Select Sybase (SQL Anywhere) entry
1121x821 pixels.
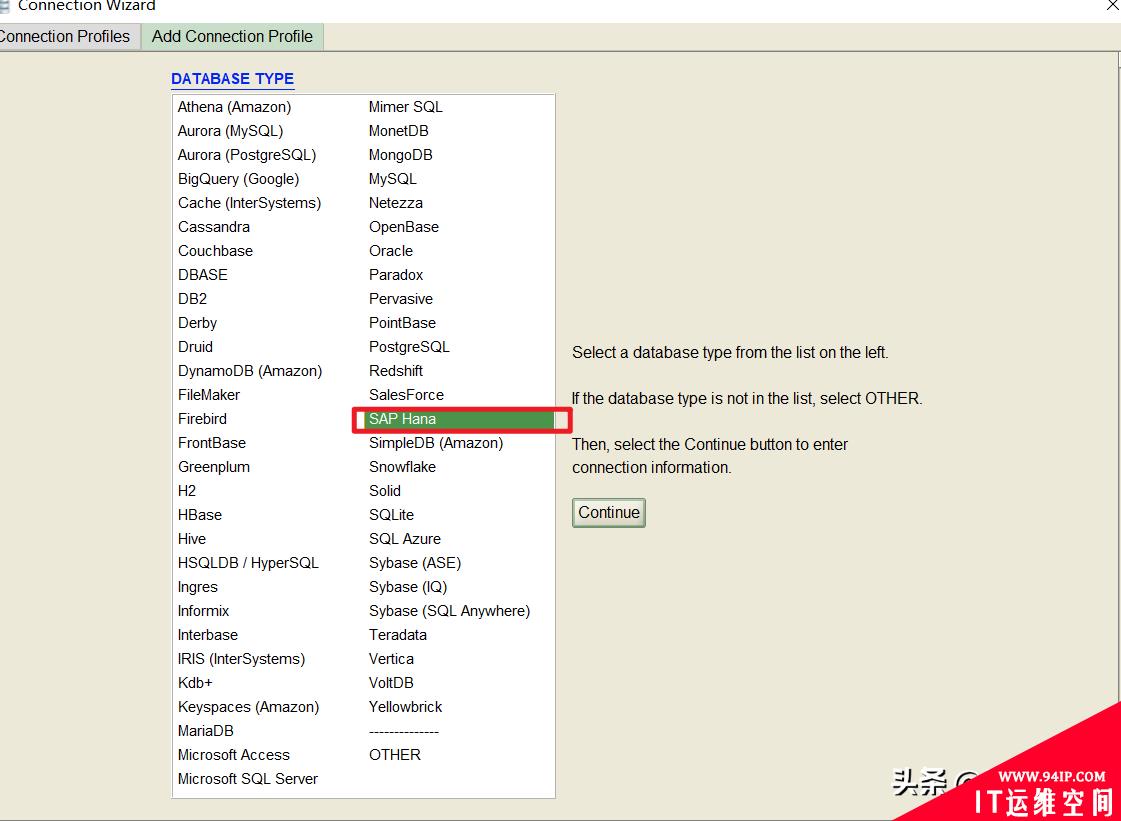(x=449, y=611)
